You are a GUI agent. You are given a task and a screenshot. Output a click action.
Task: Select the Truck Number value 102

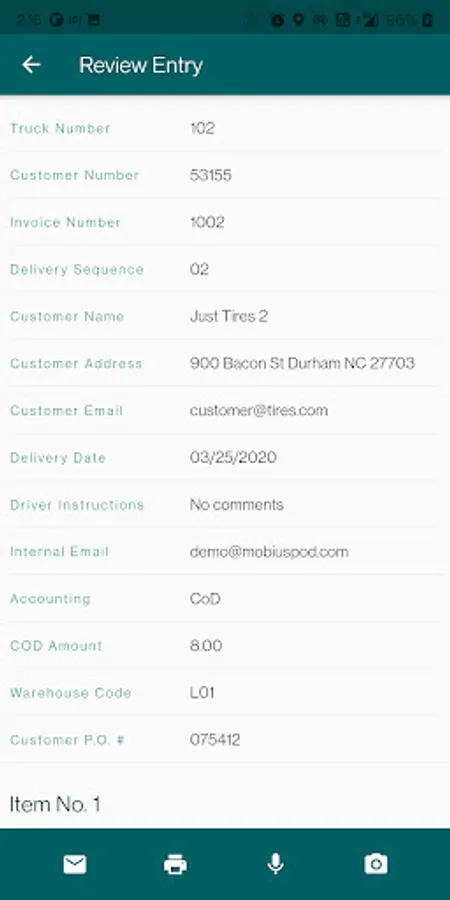[202, 128]
